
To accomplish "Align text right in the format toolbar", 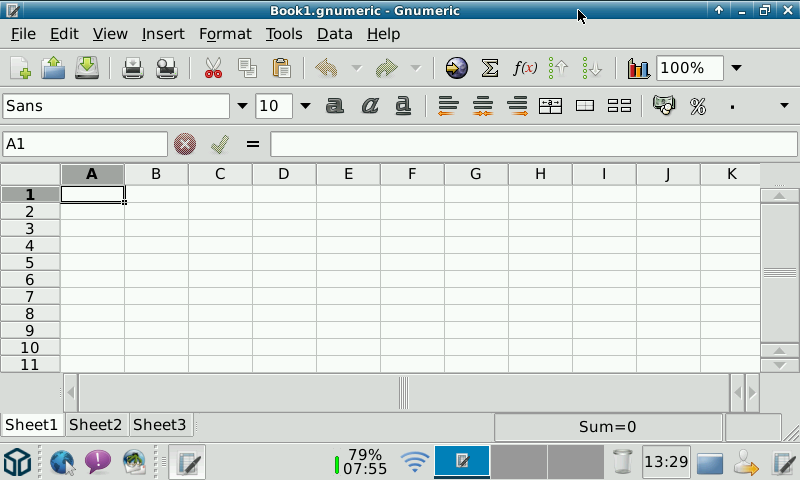I will tap(517, 106).
